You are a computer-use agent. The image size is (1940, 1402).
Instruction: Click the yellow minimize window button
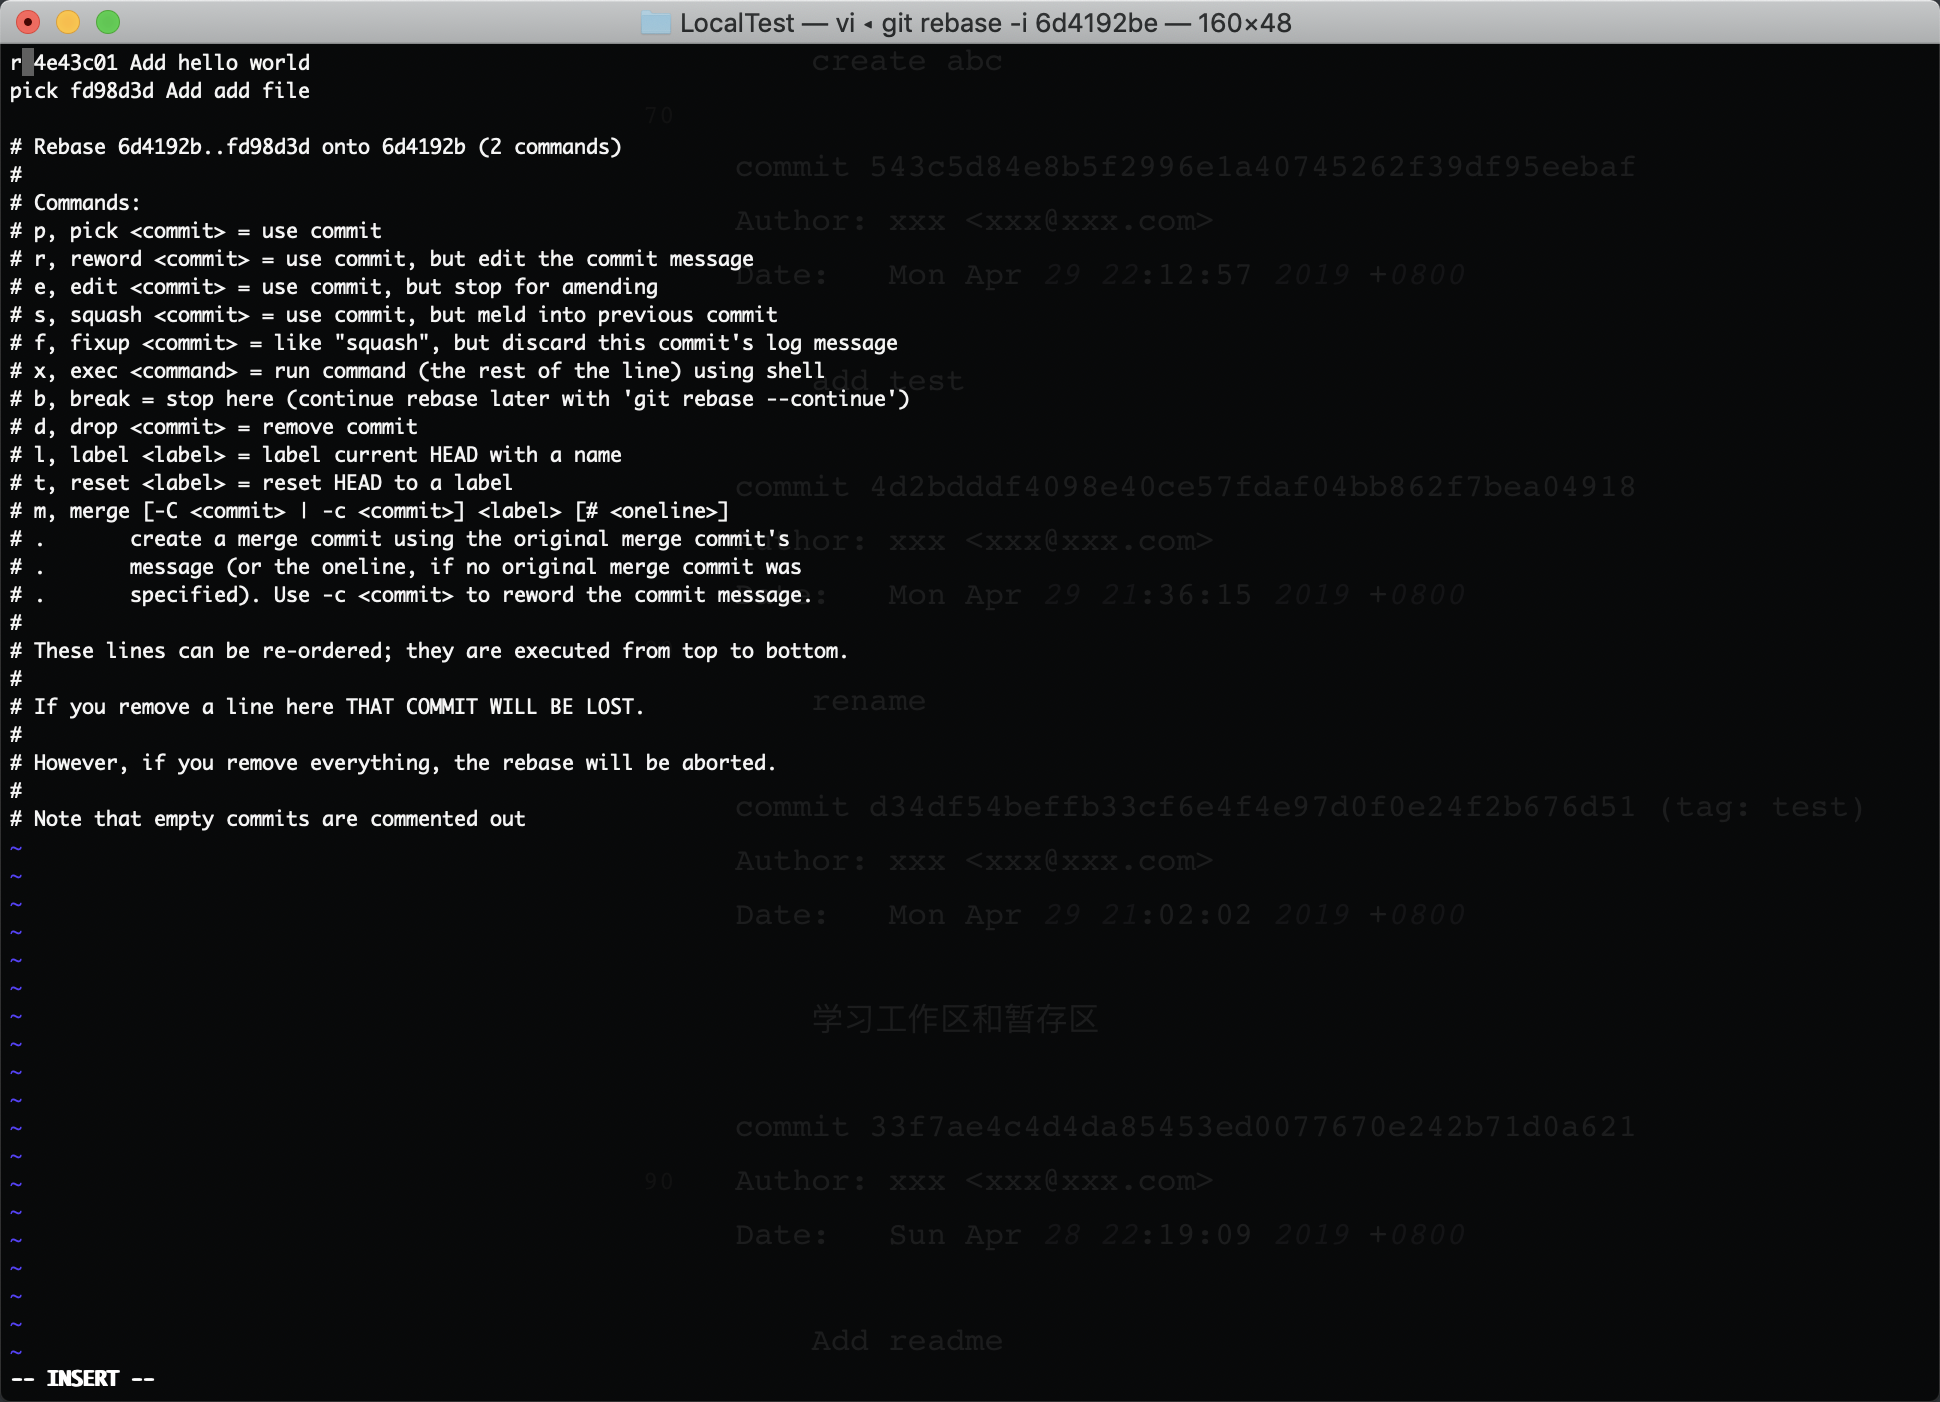[68, 22]
